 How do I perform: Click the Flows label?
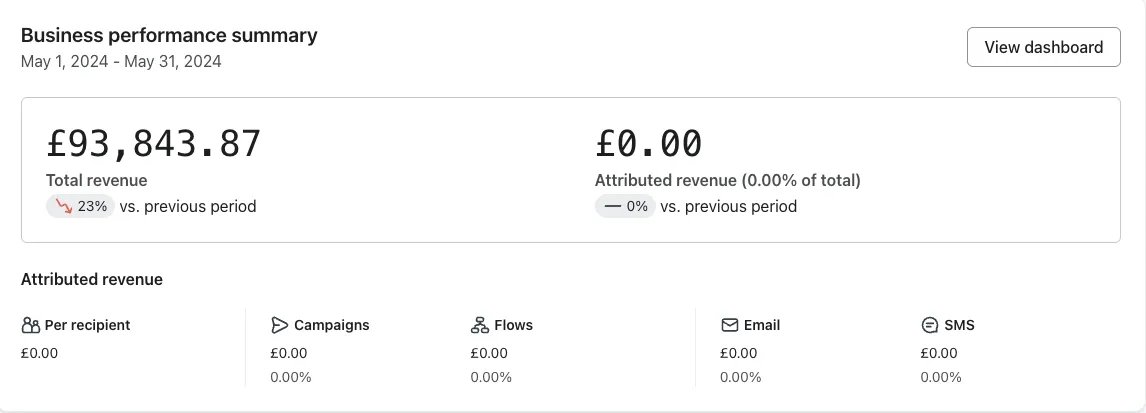pyautogui.click(x=513, y=325)
